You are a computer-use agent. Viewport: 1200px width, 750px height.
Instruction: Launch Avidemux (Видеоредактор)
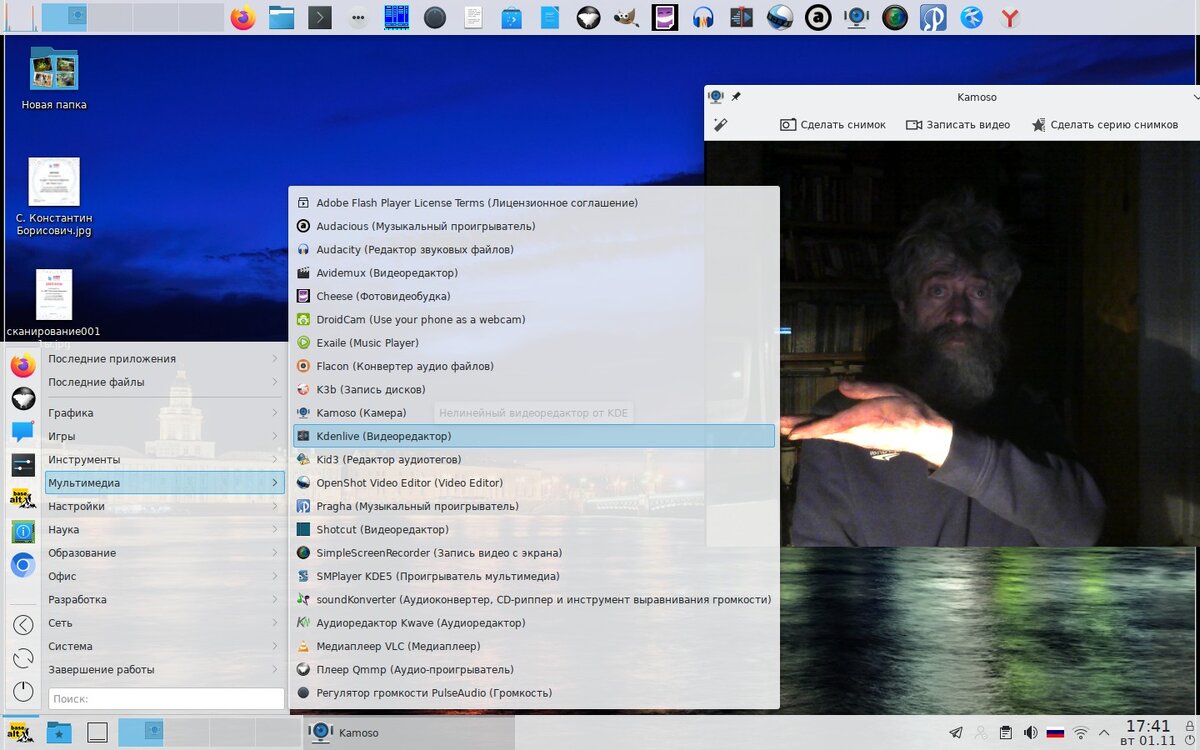534,273
